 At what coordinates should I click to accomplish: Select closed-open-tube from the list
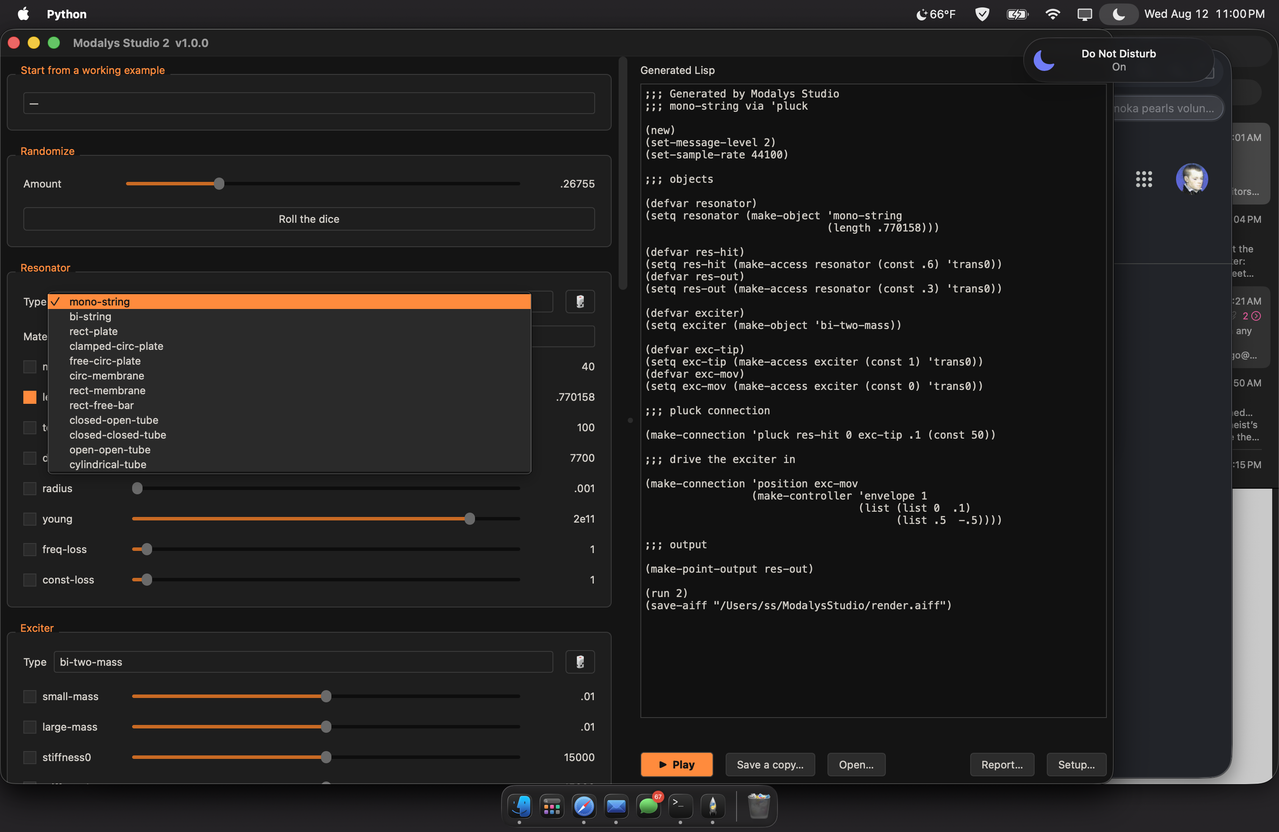pyautogui.click(x=290, y=420)
